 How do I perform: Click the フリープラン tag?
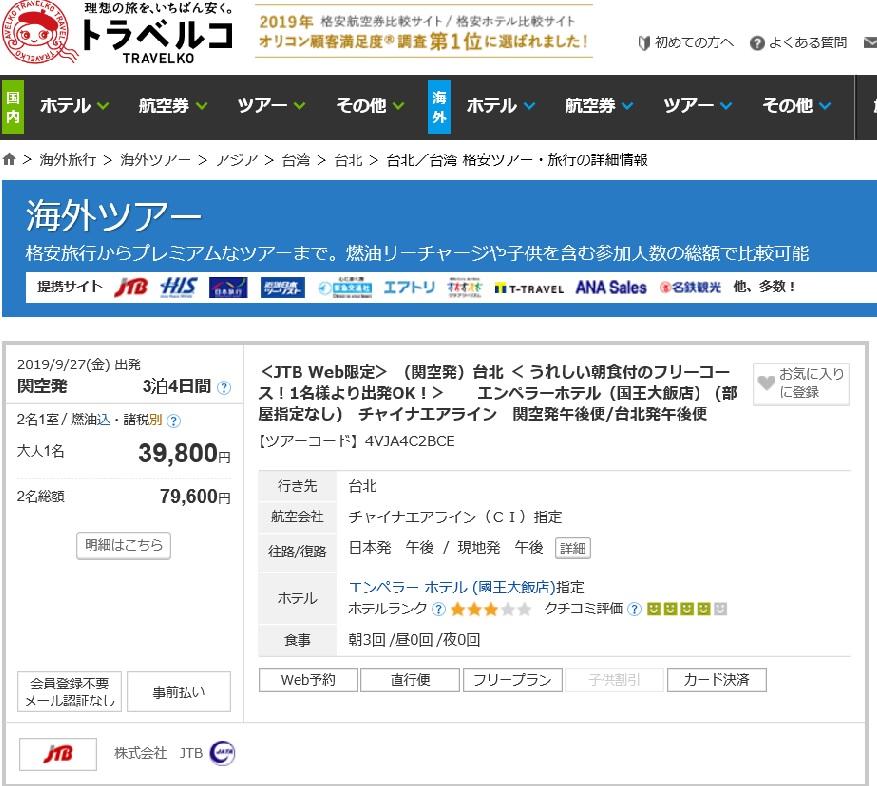512,680
